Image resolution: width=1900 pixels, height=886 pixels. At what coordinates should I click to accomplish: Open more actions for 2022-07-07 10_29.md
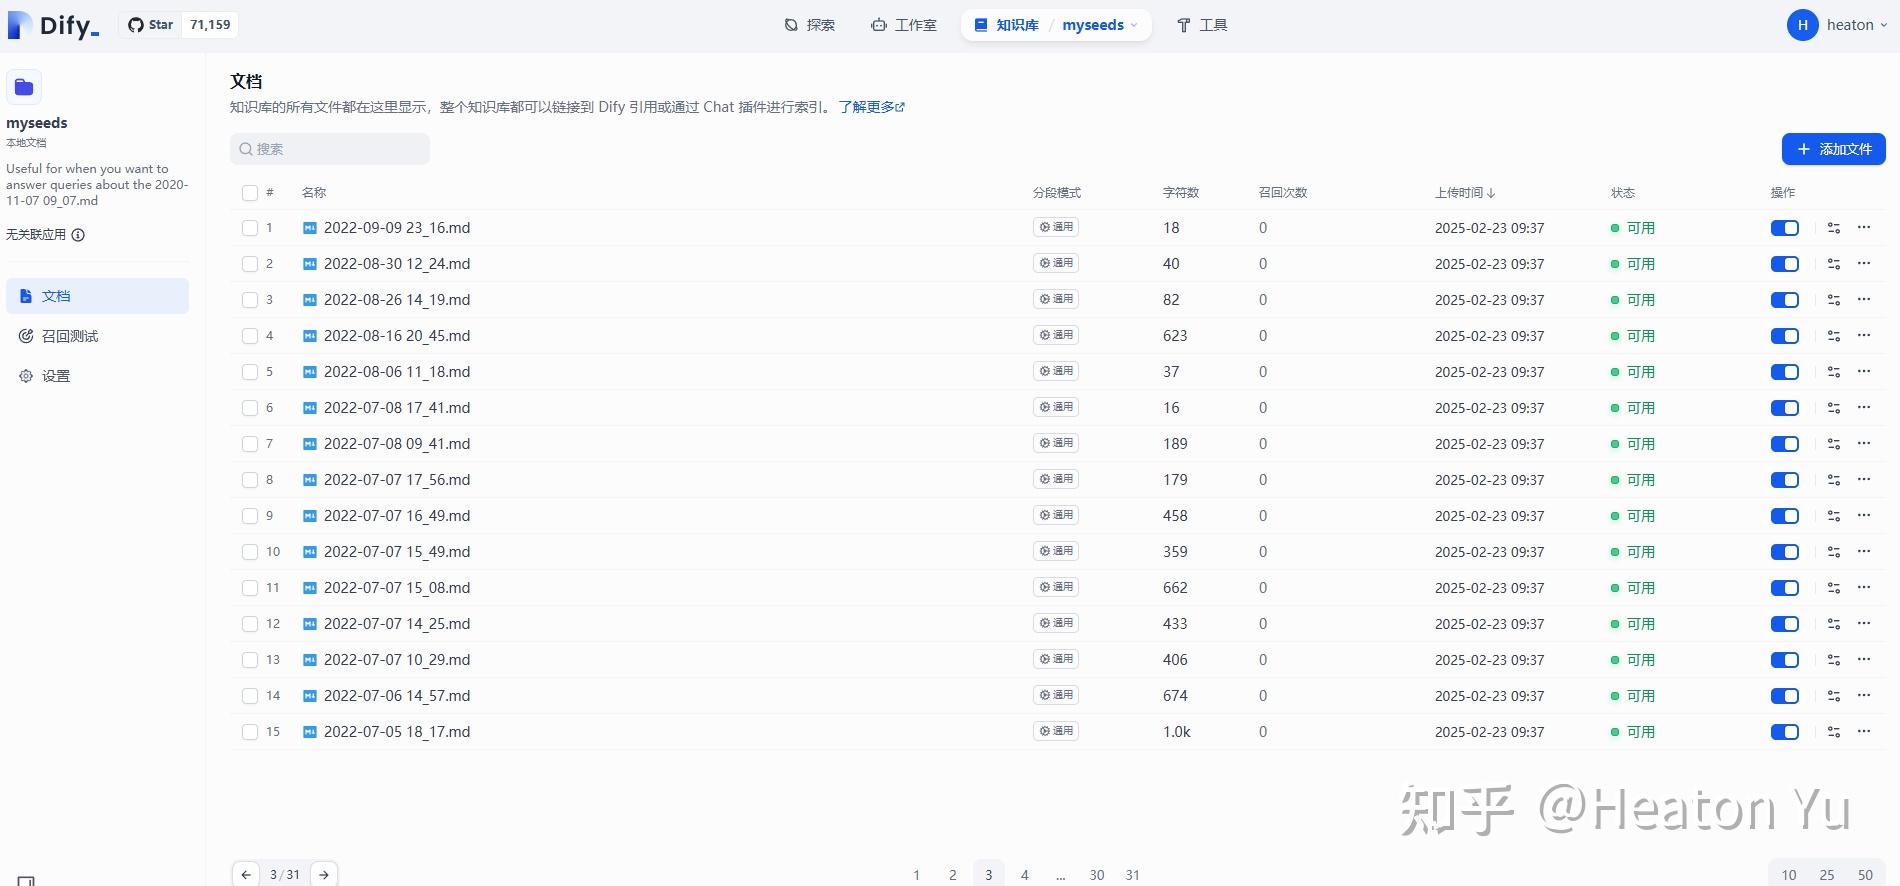[x=1864, y=660]
